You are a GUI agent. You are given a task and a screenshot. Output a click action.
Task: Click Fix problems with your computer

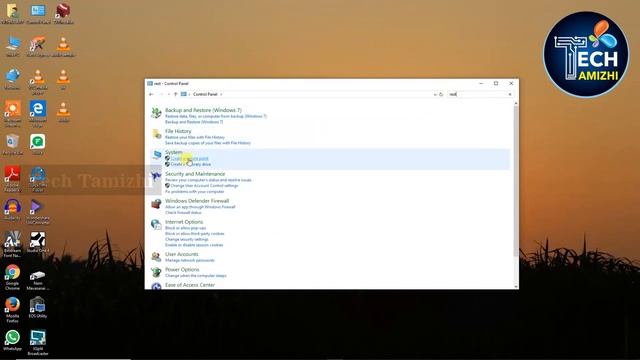coord(194,191)
